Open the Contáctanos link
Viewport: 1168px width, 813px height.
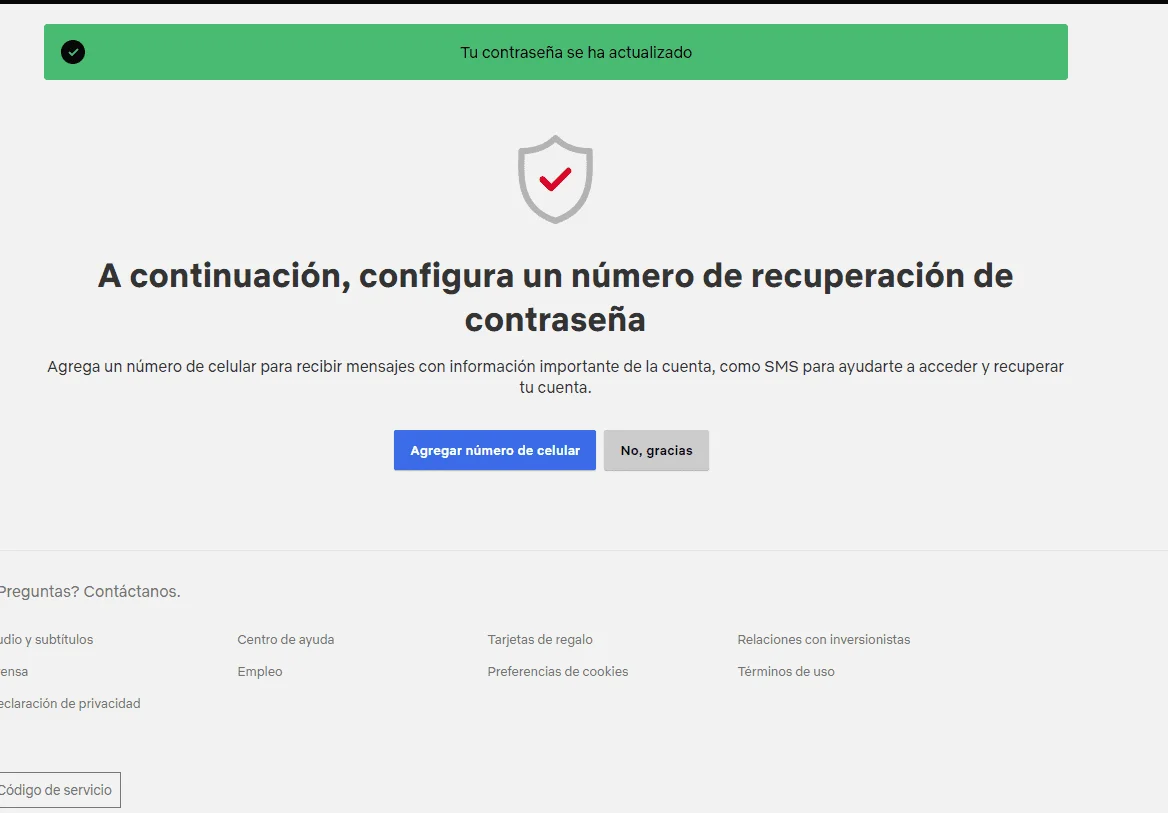(x=132, y=592)
